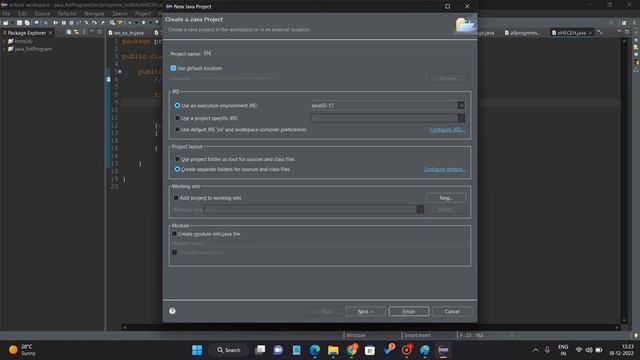
Task: Click Save icon in Eclipse toolbar
Action: point(19,23)
